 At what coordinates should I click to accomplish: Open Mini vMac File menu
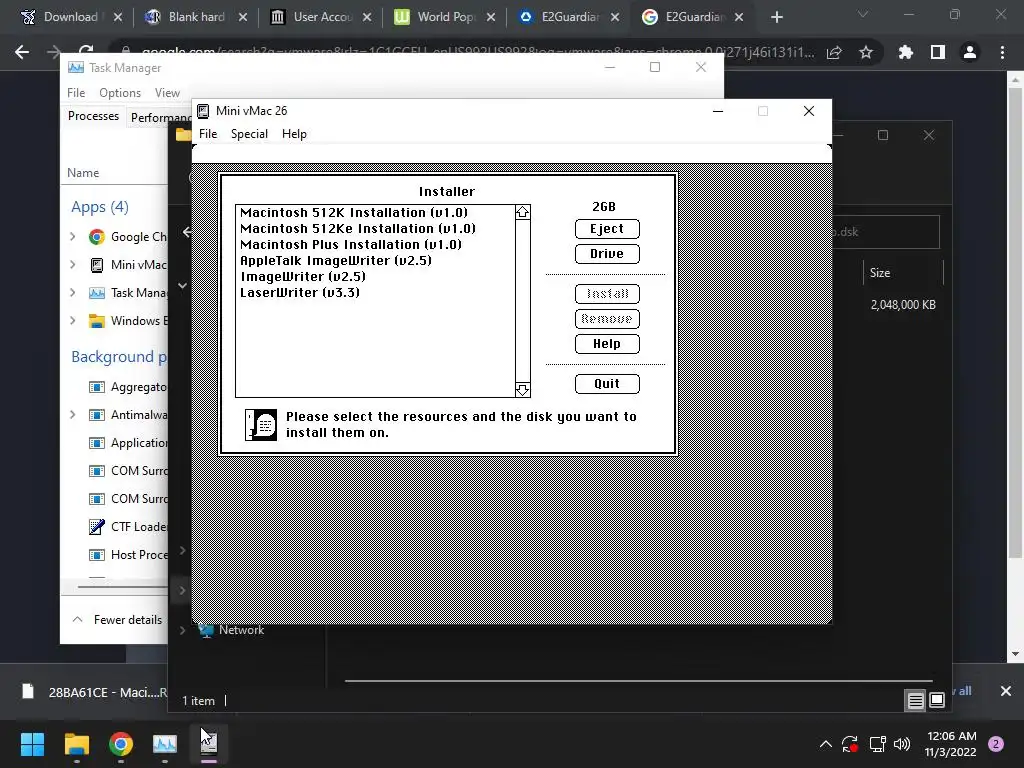208,133
